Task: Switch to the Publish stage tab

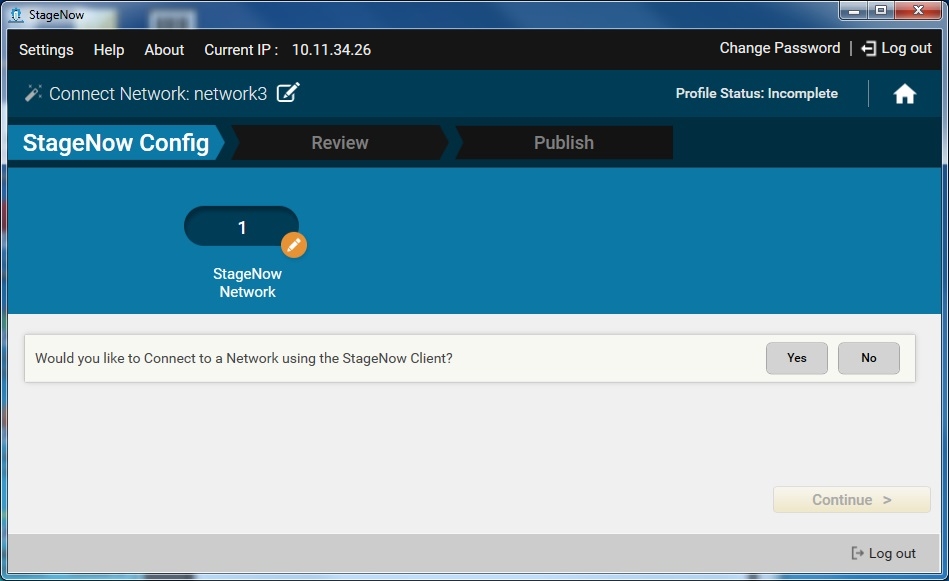Action: click(x=563, y=143)
